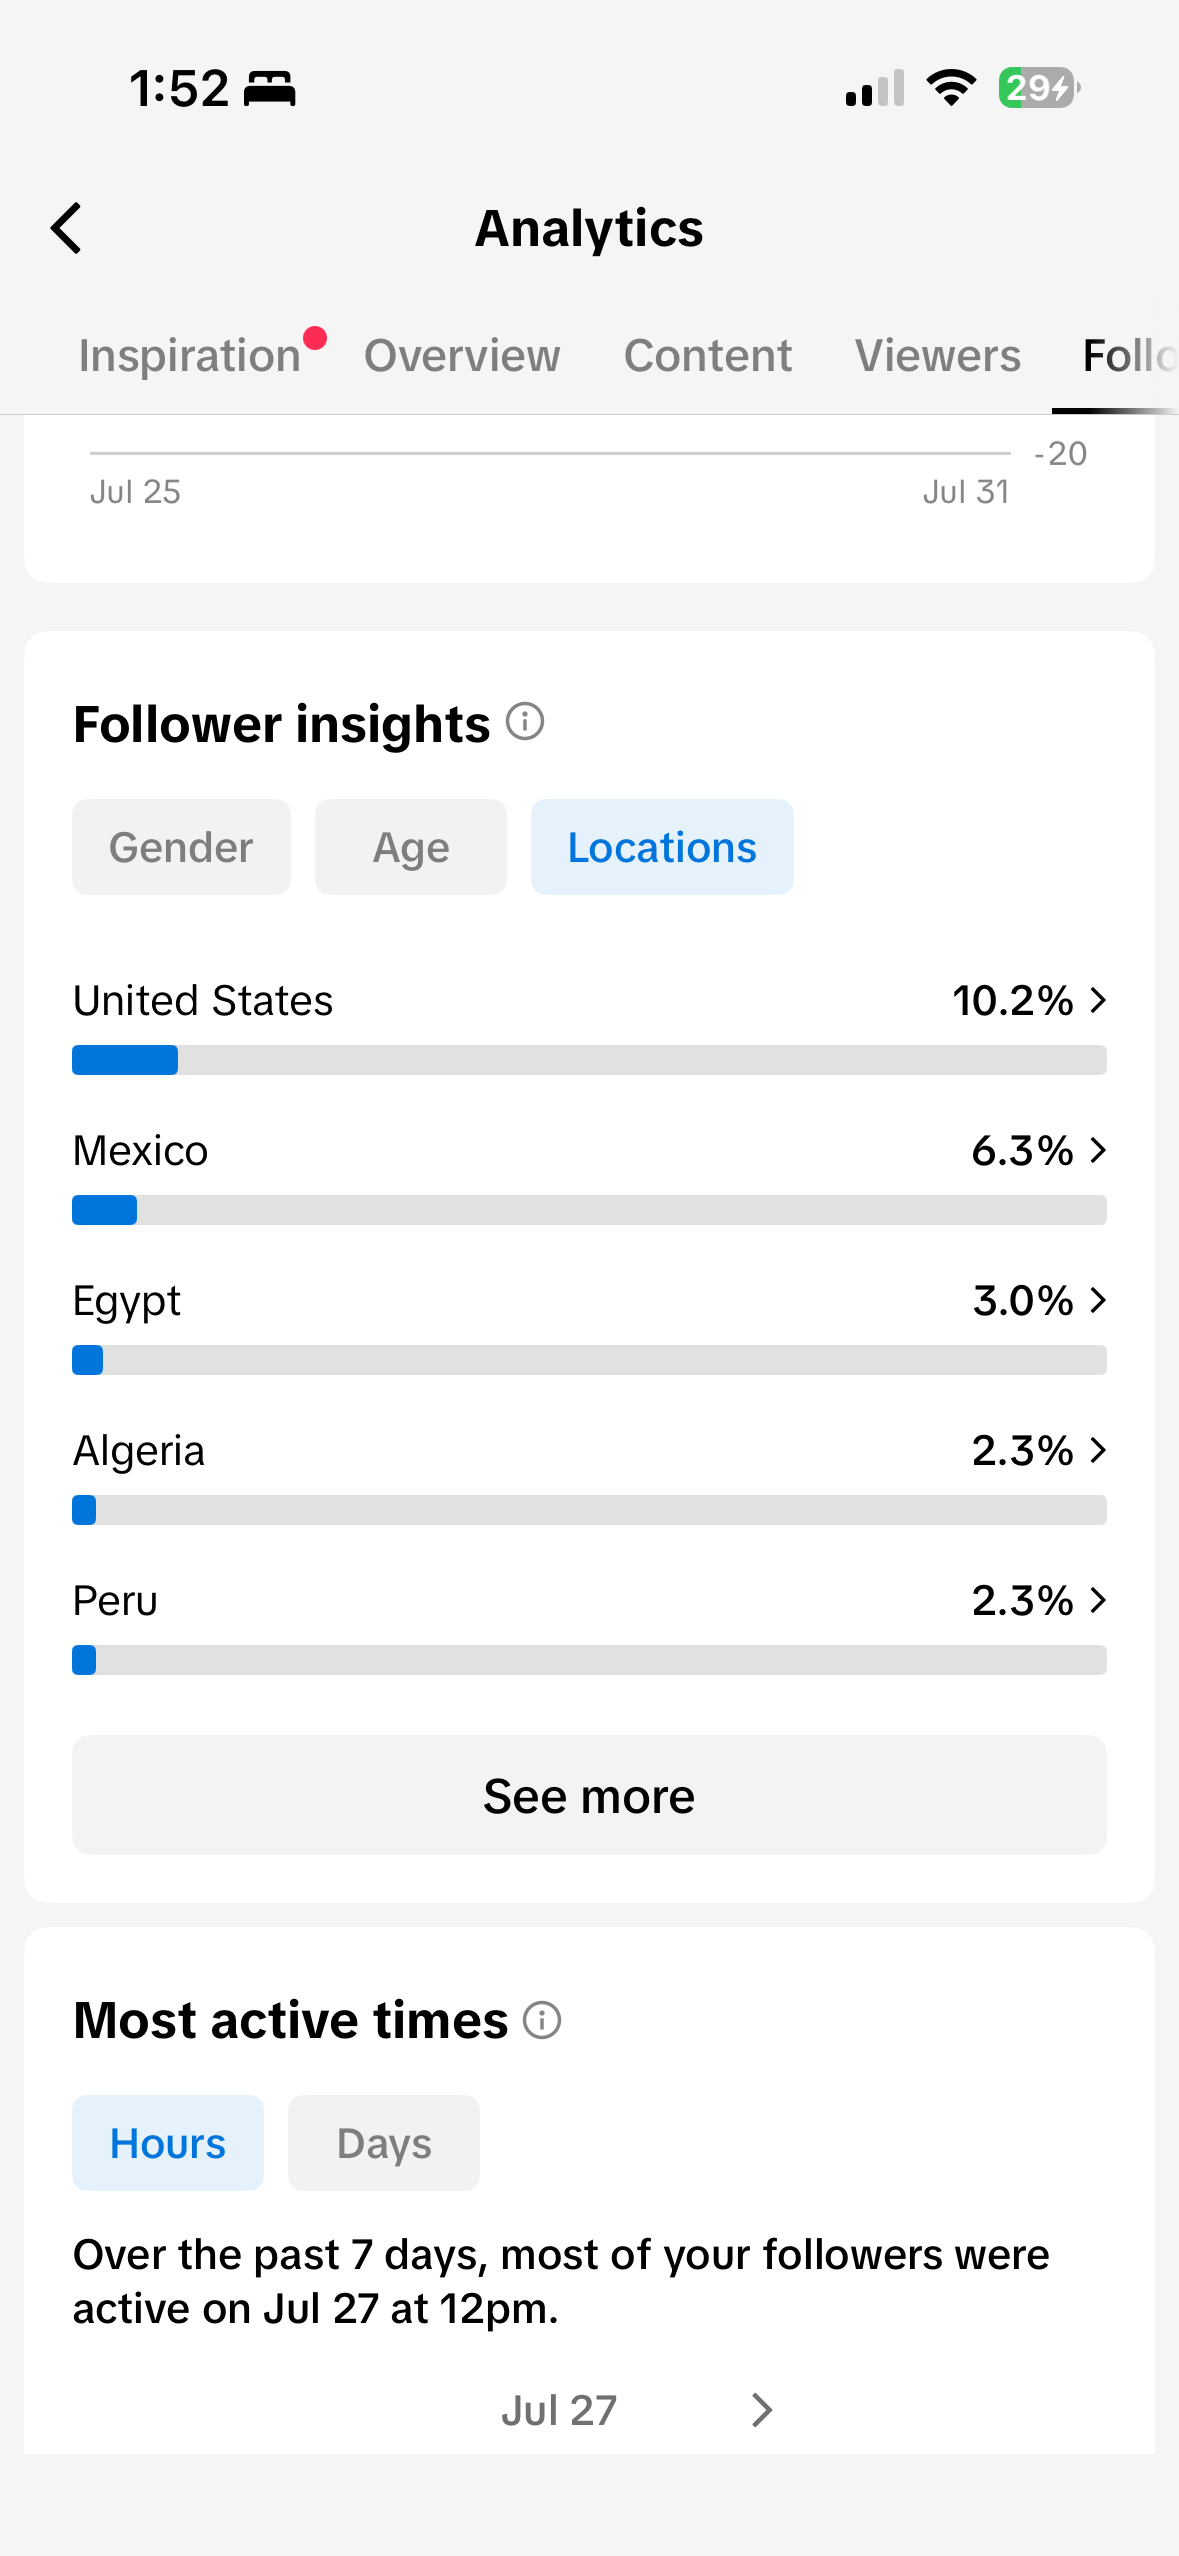Screen dimensions: 1179x2556
Task: Expand Mexico location details chevron
Action: 1098,1150
